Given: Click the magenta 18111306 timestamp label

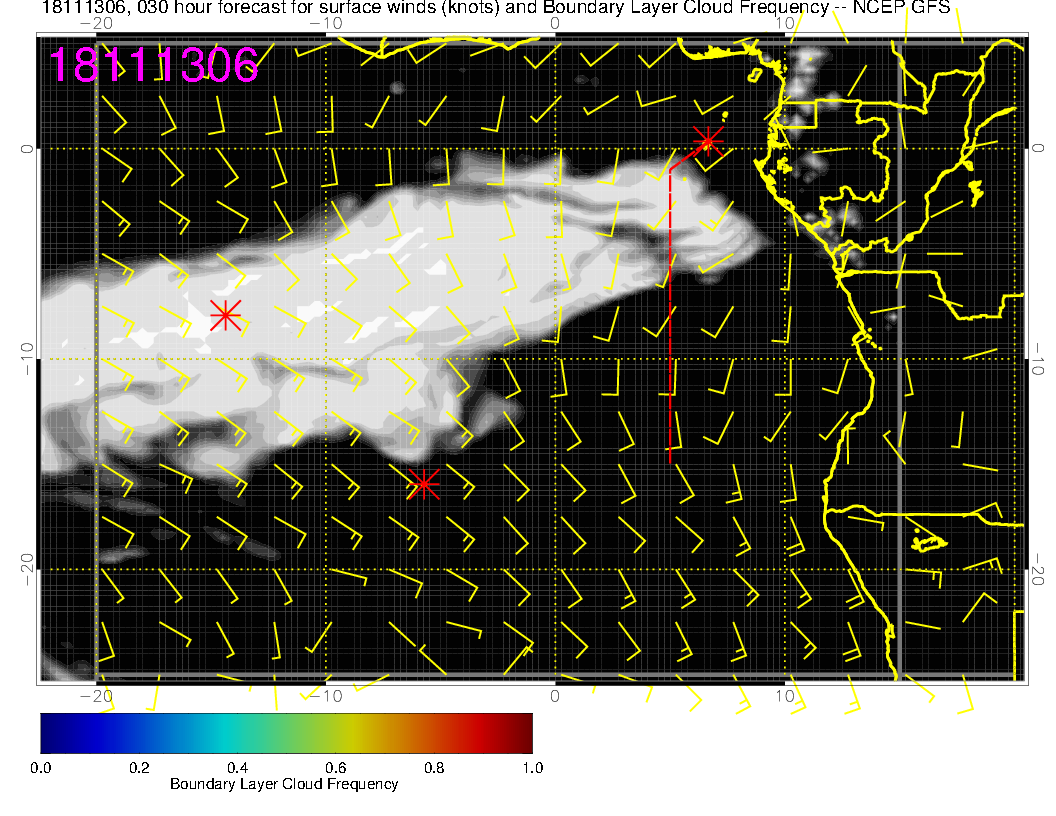Looking at the screenshot, I should pyautogui.click(x=154, y=65).
